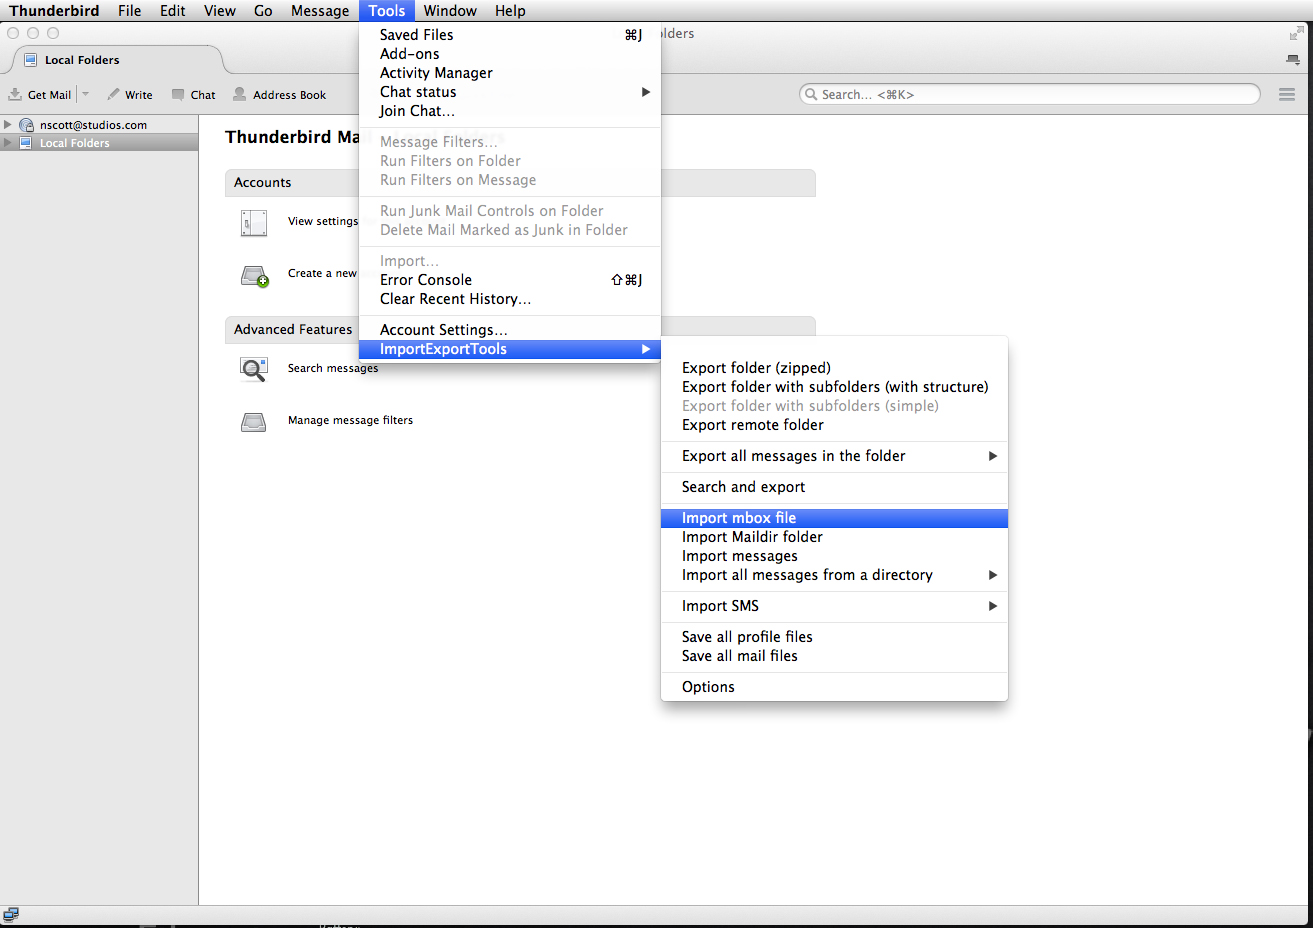Viewport: 1313px width, 928px height.
Task: Expand Export all messages in the folder
Action: (834, 456)
